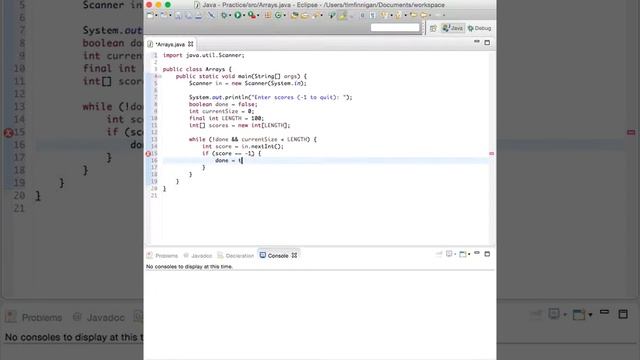The height and width of the screenshot is (360, 640).
Task: Open the External Tools dropdown arrow
Action: pyautogui.click(x=258, y=16)
